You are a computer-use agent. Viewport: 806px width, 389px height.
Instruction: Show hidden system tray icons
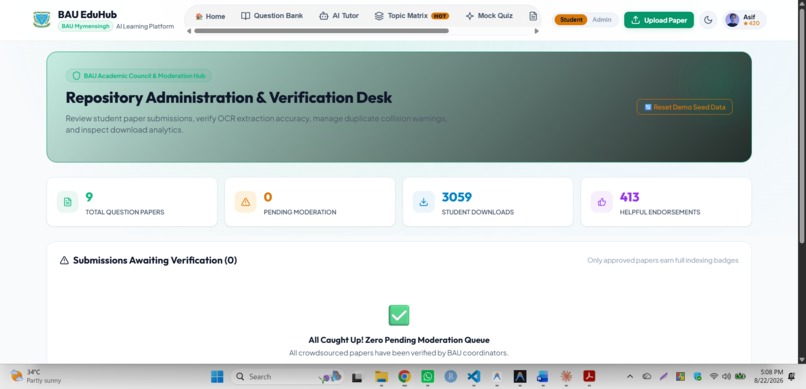pyautogui.click(x=630, y=377)
